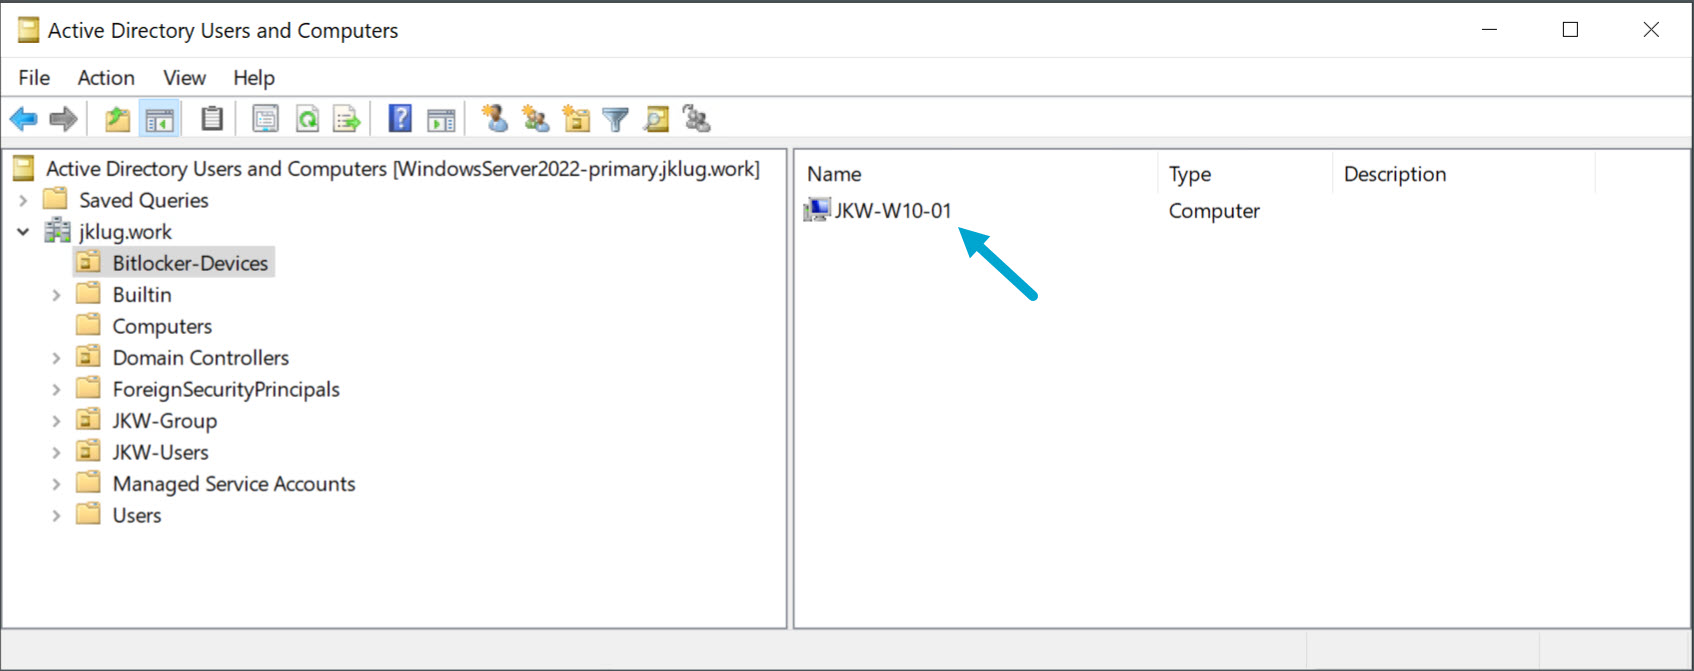Screen dimensions: 1694x671
Task: Expand the Saved Queries node
Action: [23, 200]
